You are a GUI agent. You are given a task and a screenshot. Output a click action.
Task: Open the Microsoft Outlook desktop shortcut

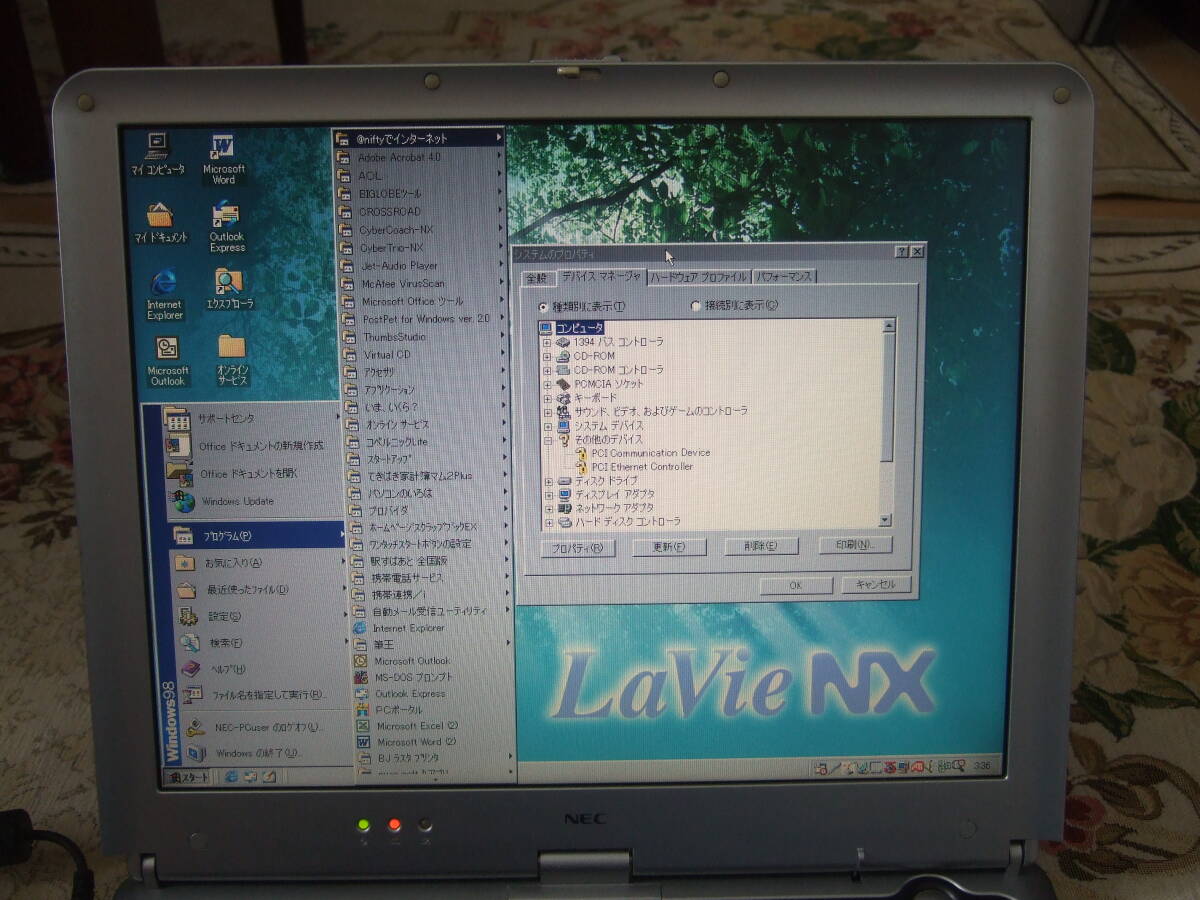coord(167,361)
